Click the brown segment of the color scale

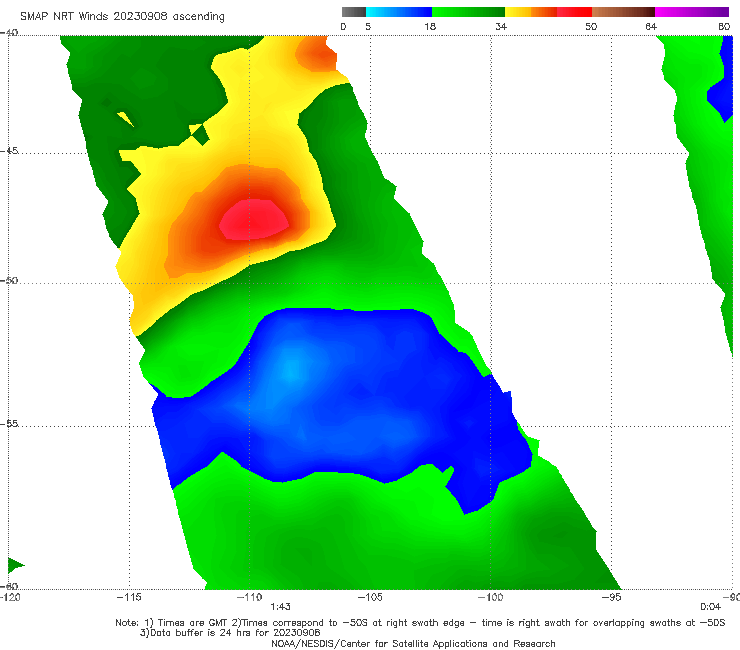pyautogui.click(x=623, y=12)
